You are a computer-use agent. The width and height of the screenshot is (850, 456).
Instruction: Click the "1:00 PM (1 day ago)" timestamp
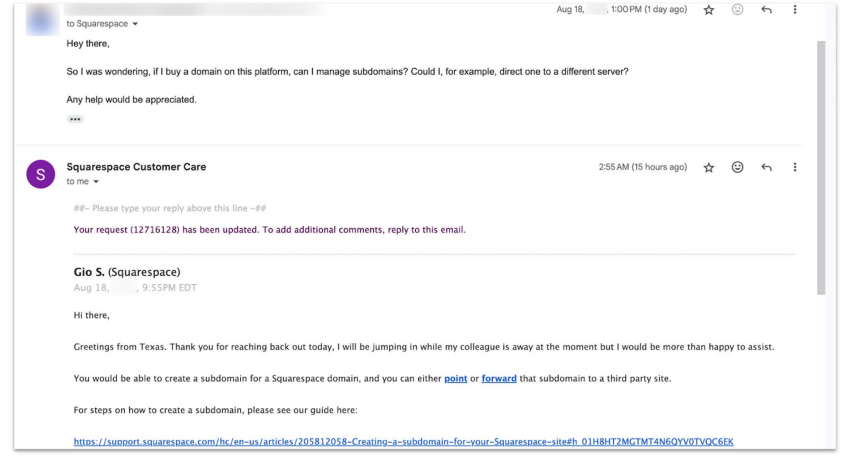click(647, 10)
